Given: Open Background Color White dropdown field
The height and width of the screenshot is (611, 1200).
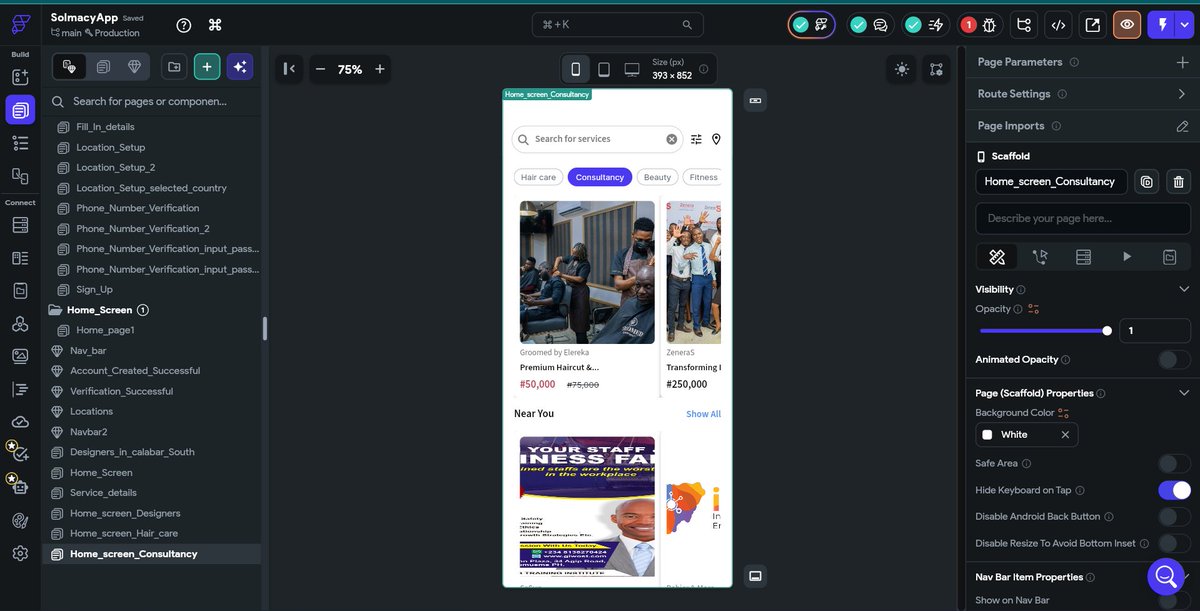Looking at the screenshot, I should (x=1027, y=434).
